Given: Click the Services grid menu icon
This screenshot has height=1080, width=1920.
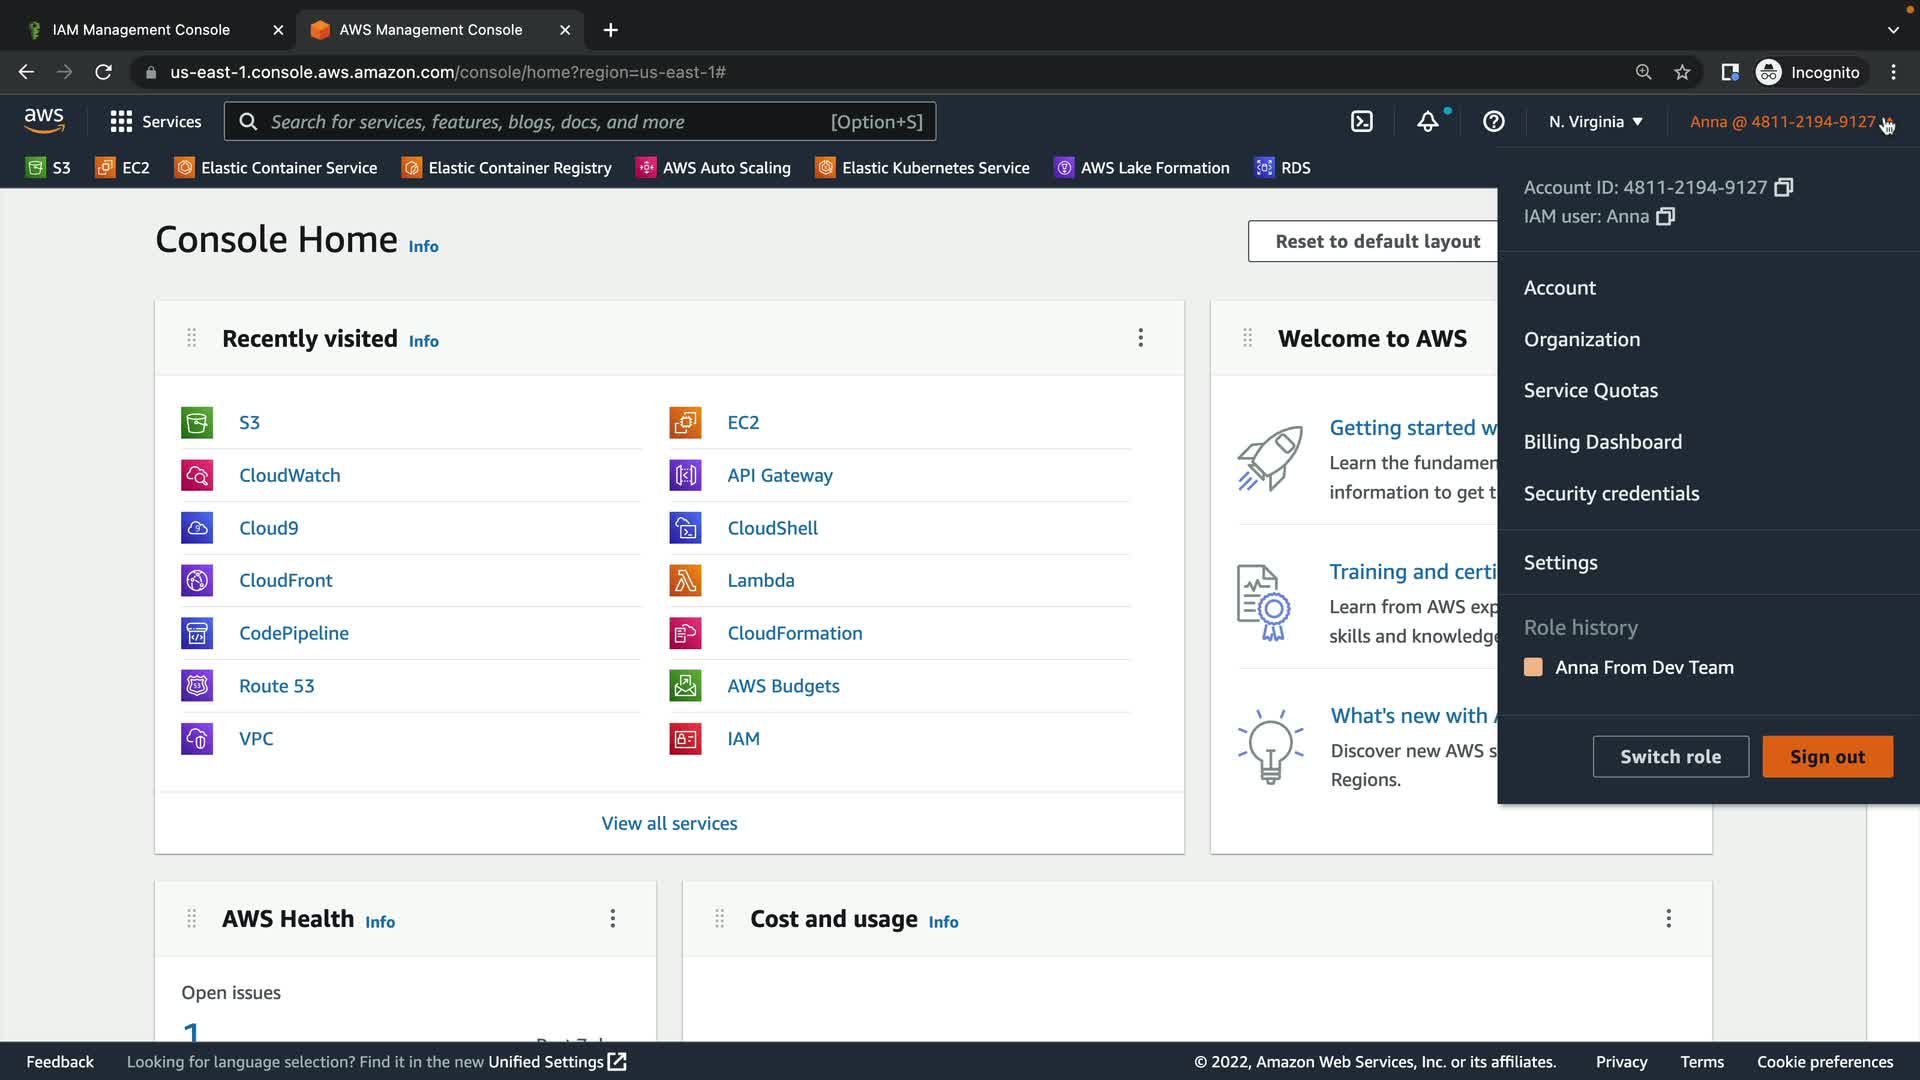Looking at the screenshot, I should (x=121, y=122).
